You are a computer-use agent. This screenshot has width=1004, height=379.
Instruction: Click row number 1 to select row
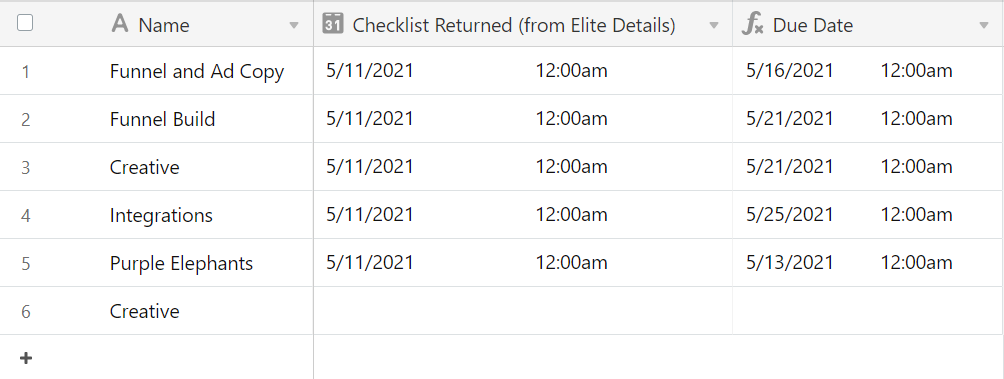(x=26, y=72)
